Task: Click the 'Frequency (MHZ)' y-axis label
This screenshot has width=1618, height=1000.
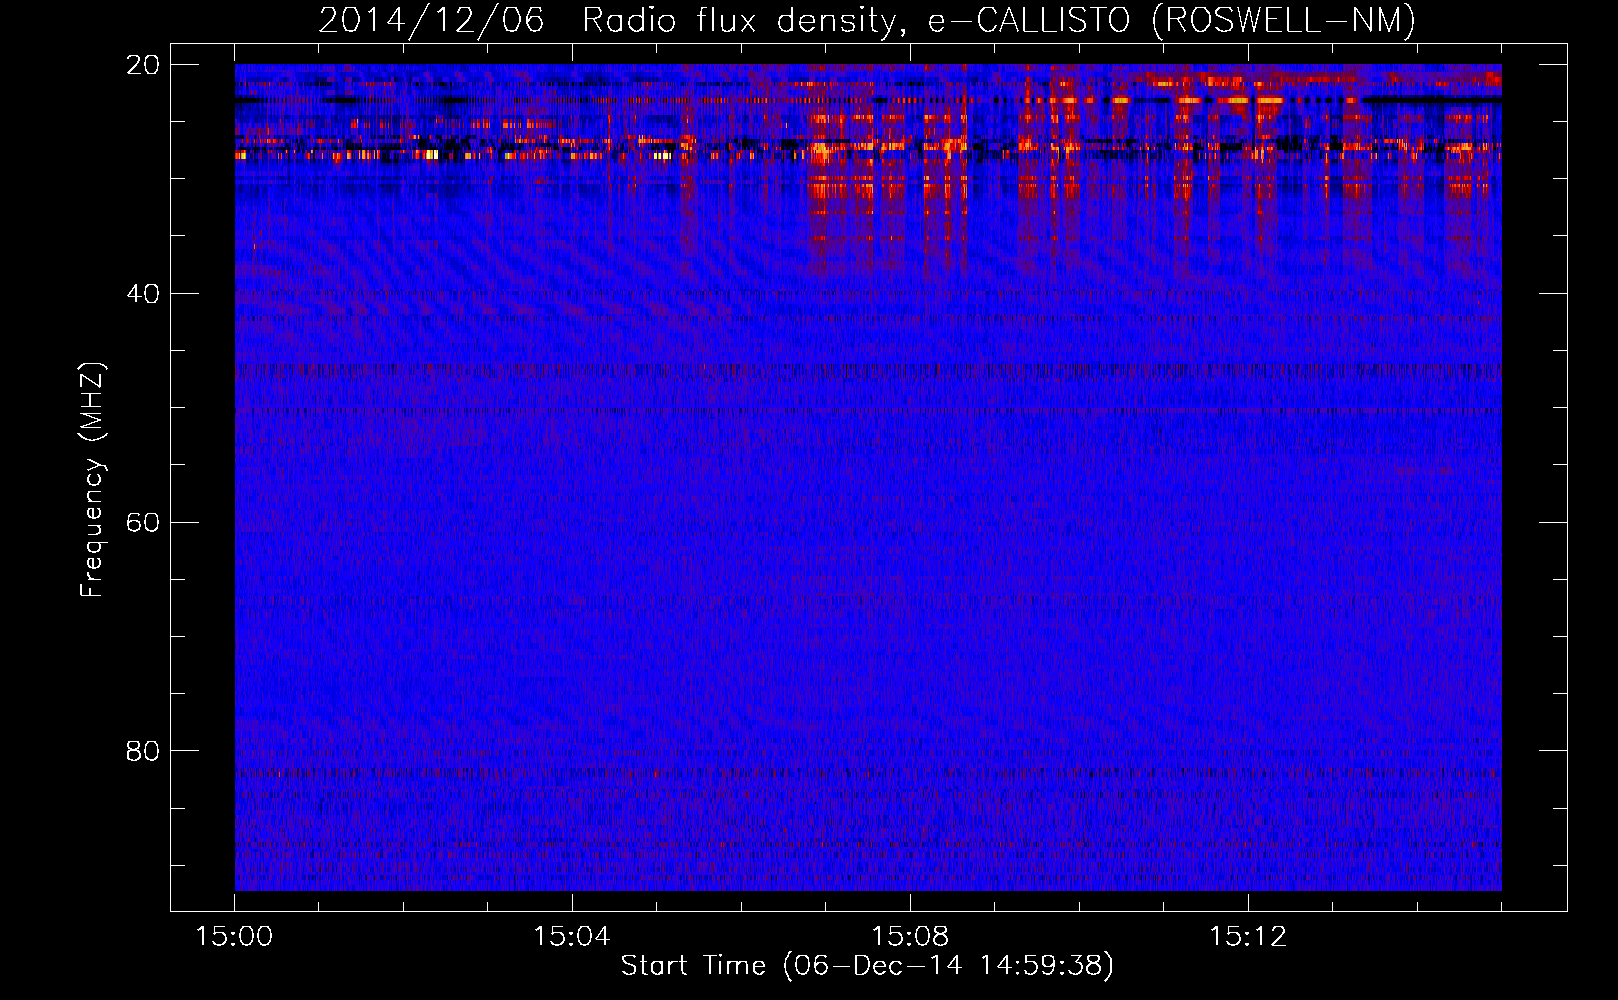Action: tap(92, 480)
